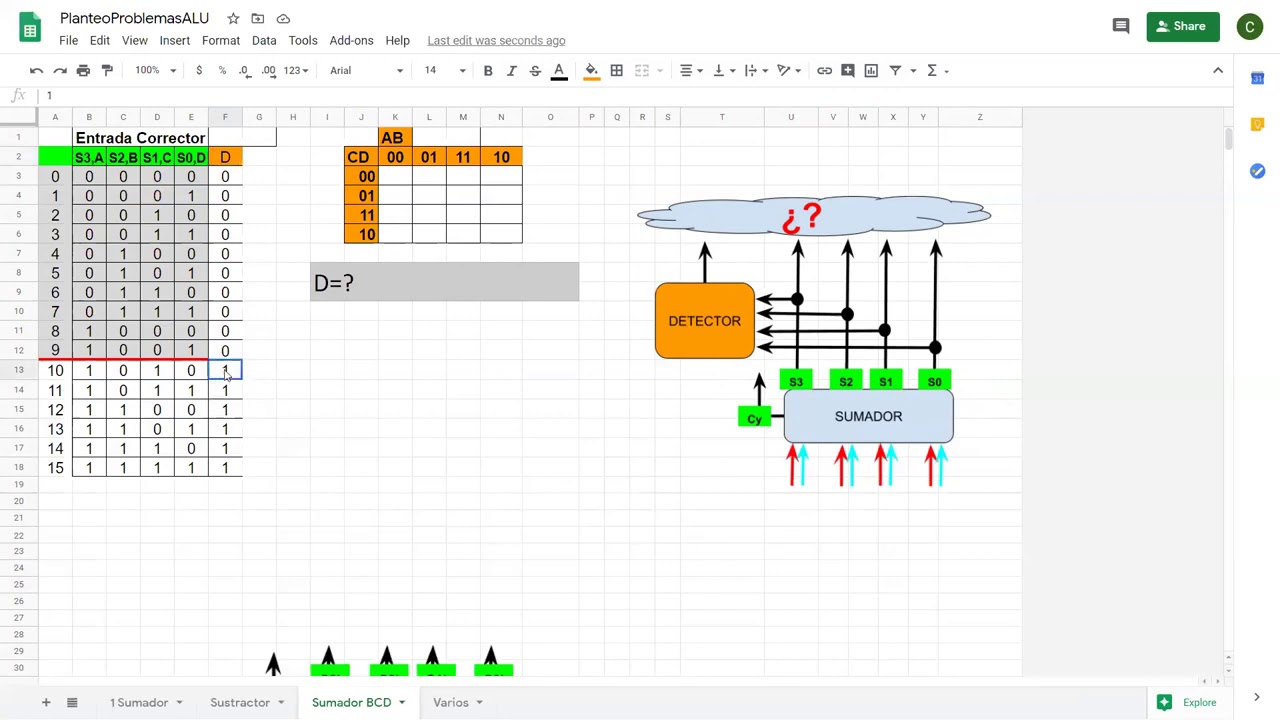Redo the last undone action
The width and height of the screenshot is (1280, 720).
[60, 70]
